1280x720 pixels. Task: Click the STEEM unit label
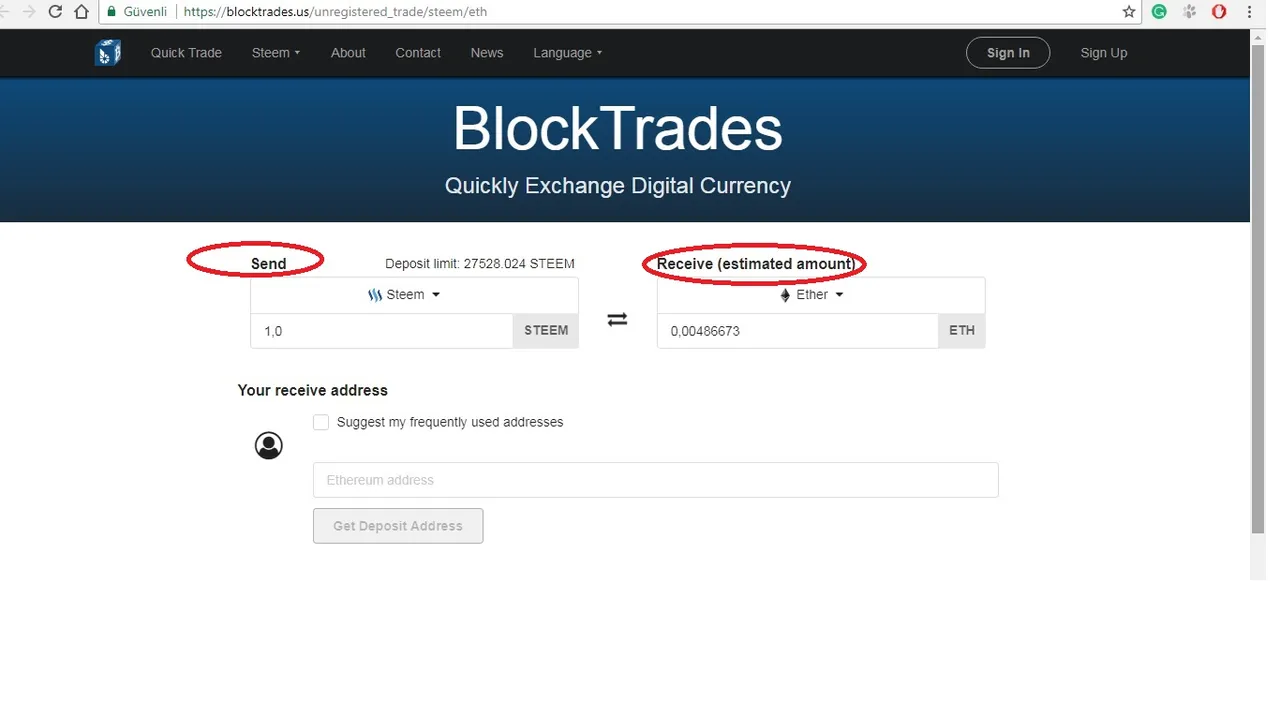[546, 331]
